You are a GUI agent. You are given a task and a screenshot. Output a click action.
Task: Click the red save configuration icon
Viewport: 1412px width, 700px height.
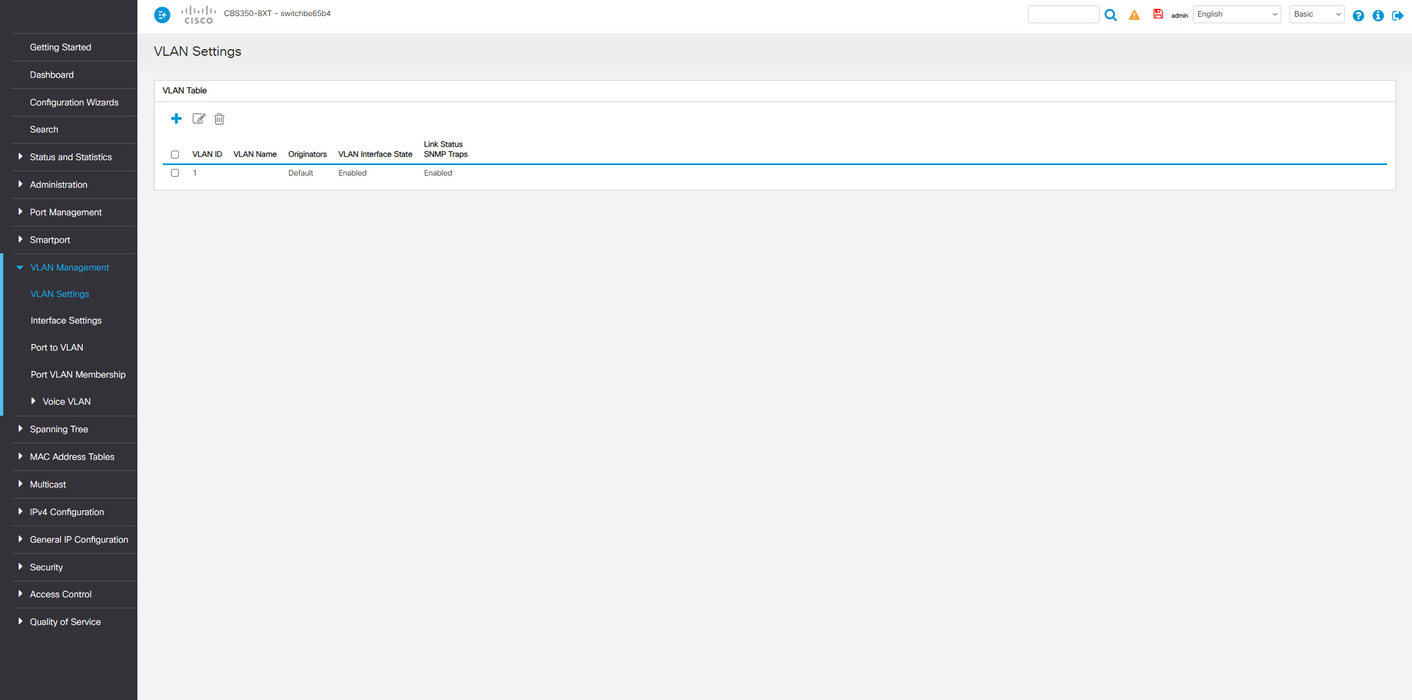(x=1158, y=14)
